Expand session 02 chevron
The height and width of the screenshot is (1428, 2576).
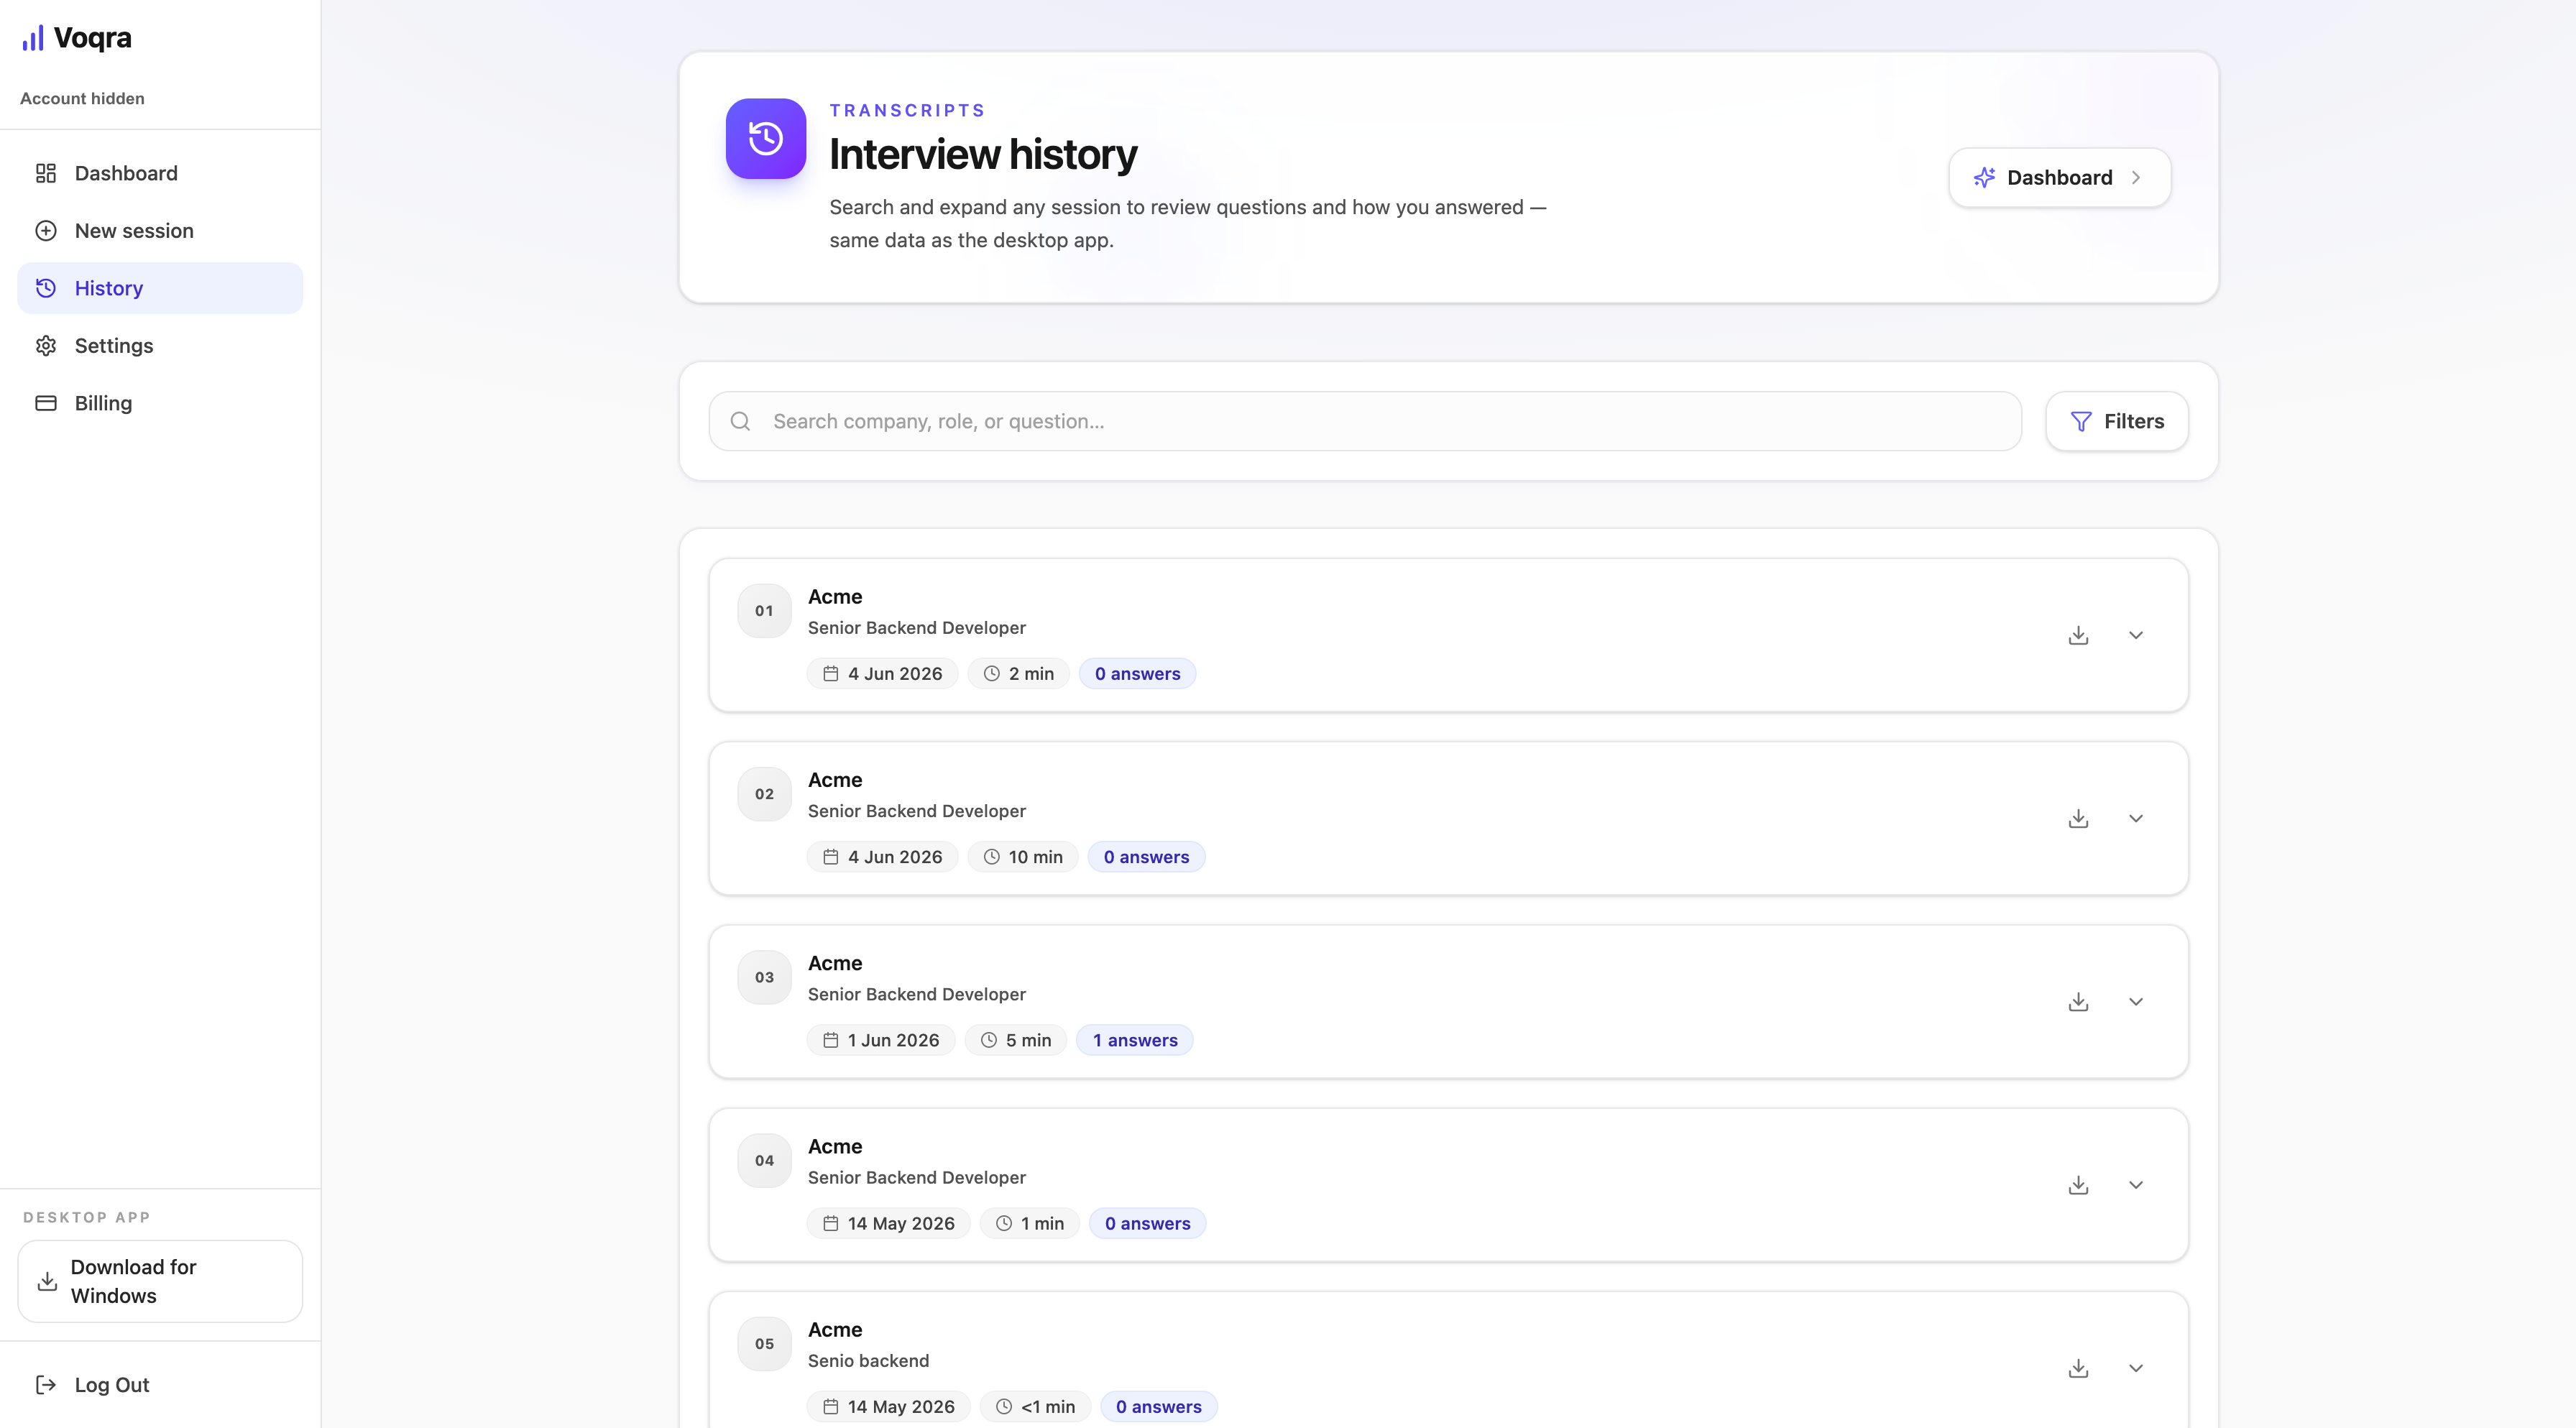(x=2136, y=818)
